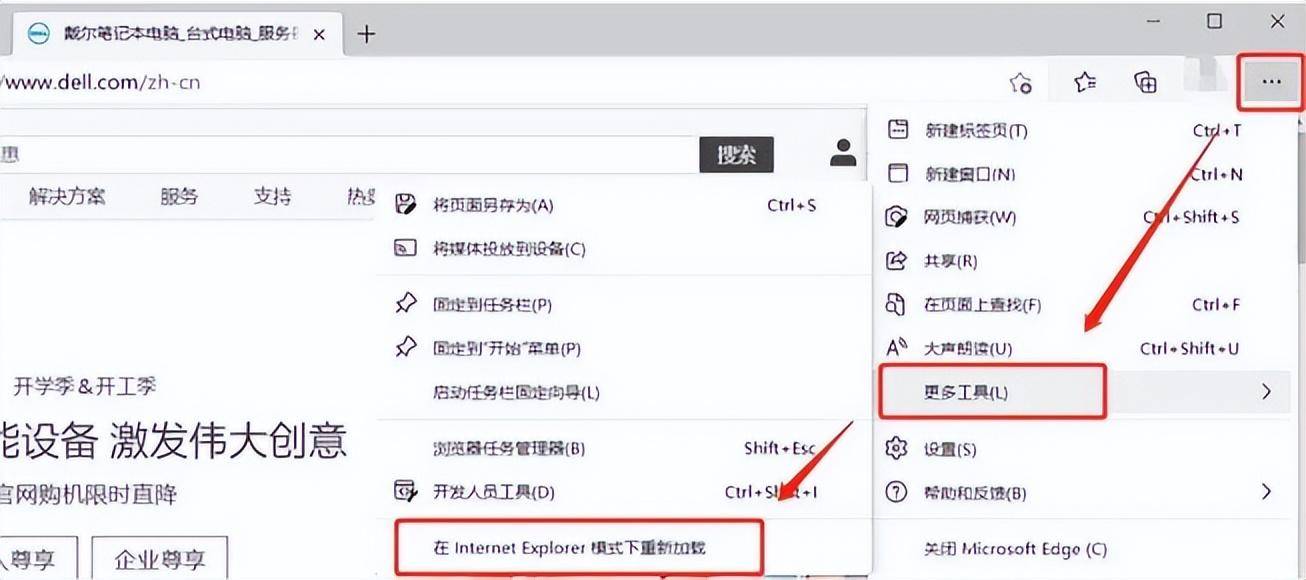Select 新建窗口(N) menu entry
1306x580 pixels.
pos(1082,174)
